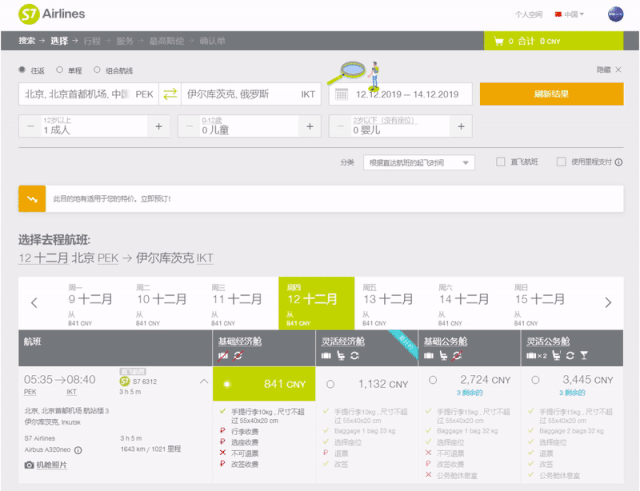The height and width of the screenshot is (491, 640).
Task: Select the 组合航线 multi-city radio option
Action: pos(96,71)
